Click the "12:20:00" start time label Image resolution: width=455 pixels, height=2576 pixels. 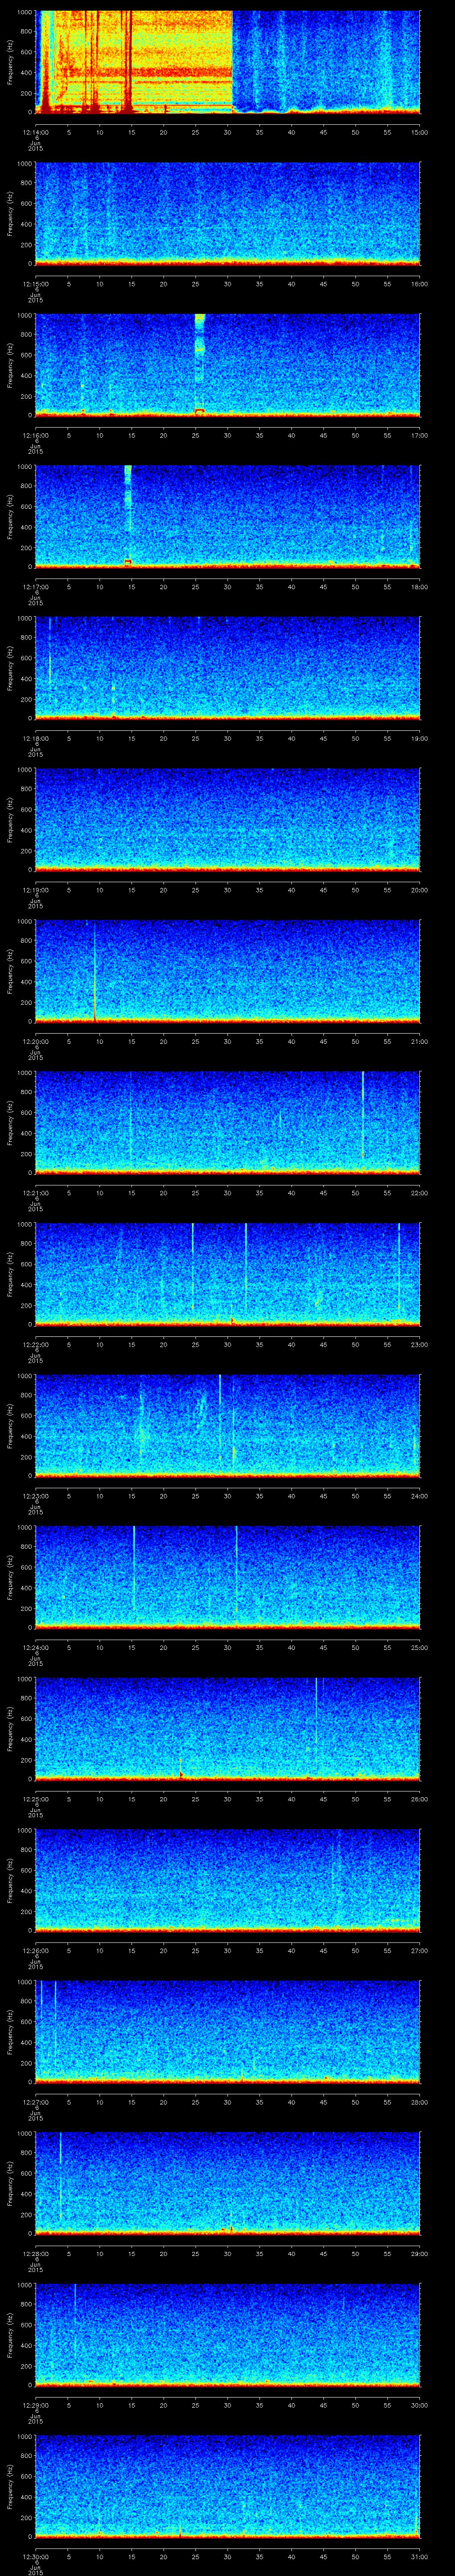pos(36,1042)
